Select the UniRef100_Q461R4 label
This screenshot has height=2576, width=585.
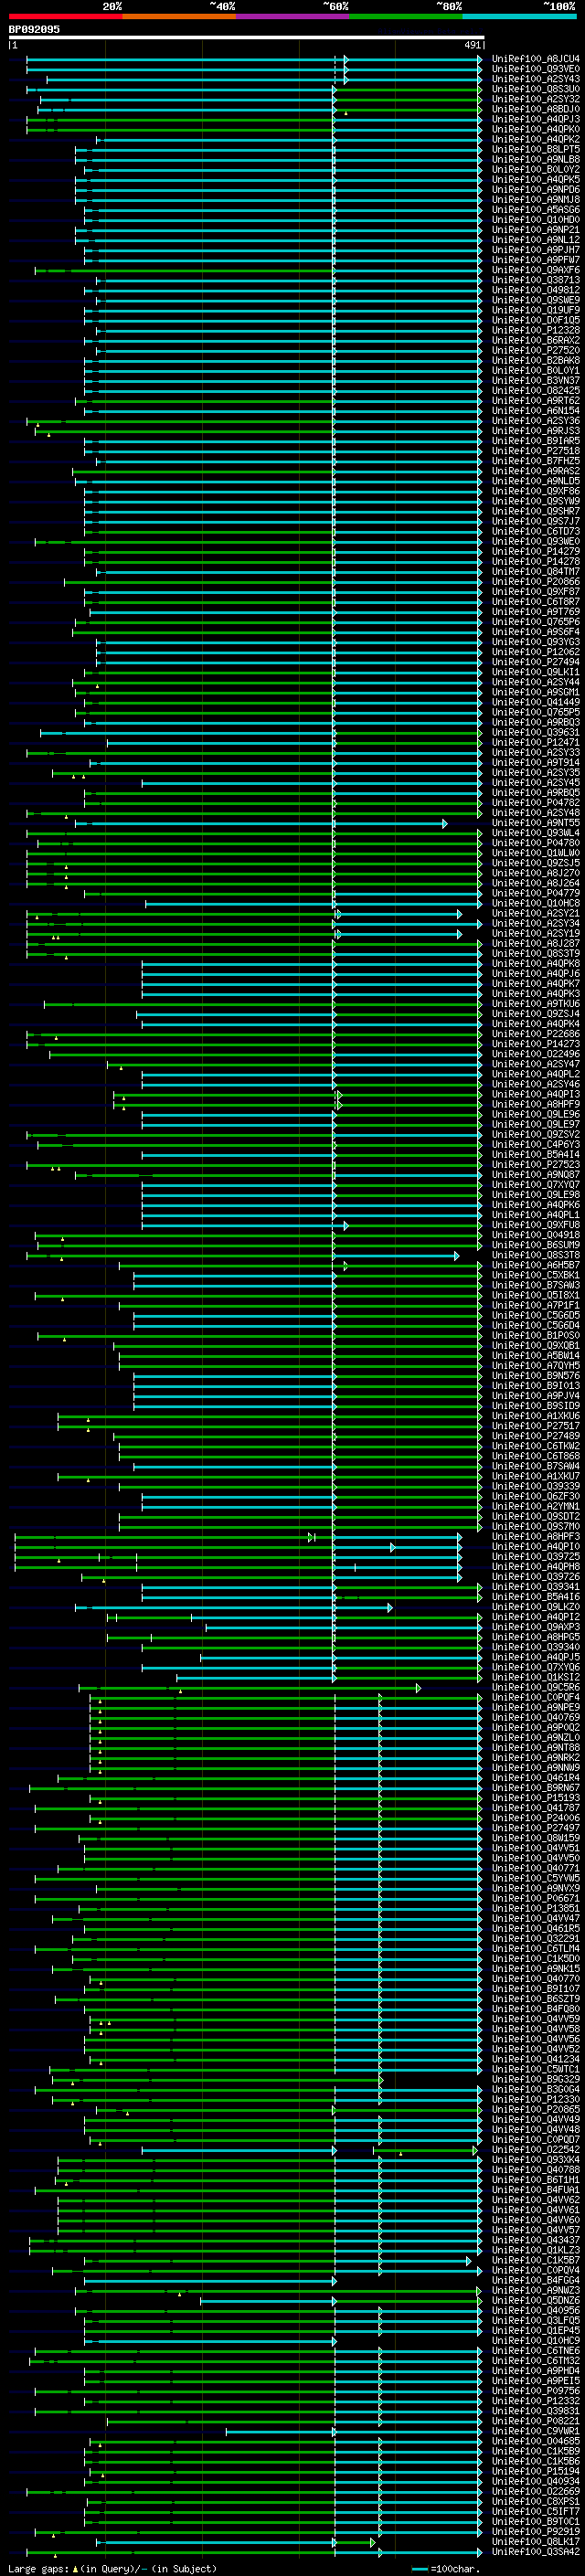536,1778
